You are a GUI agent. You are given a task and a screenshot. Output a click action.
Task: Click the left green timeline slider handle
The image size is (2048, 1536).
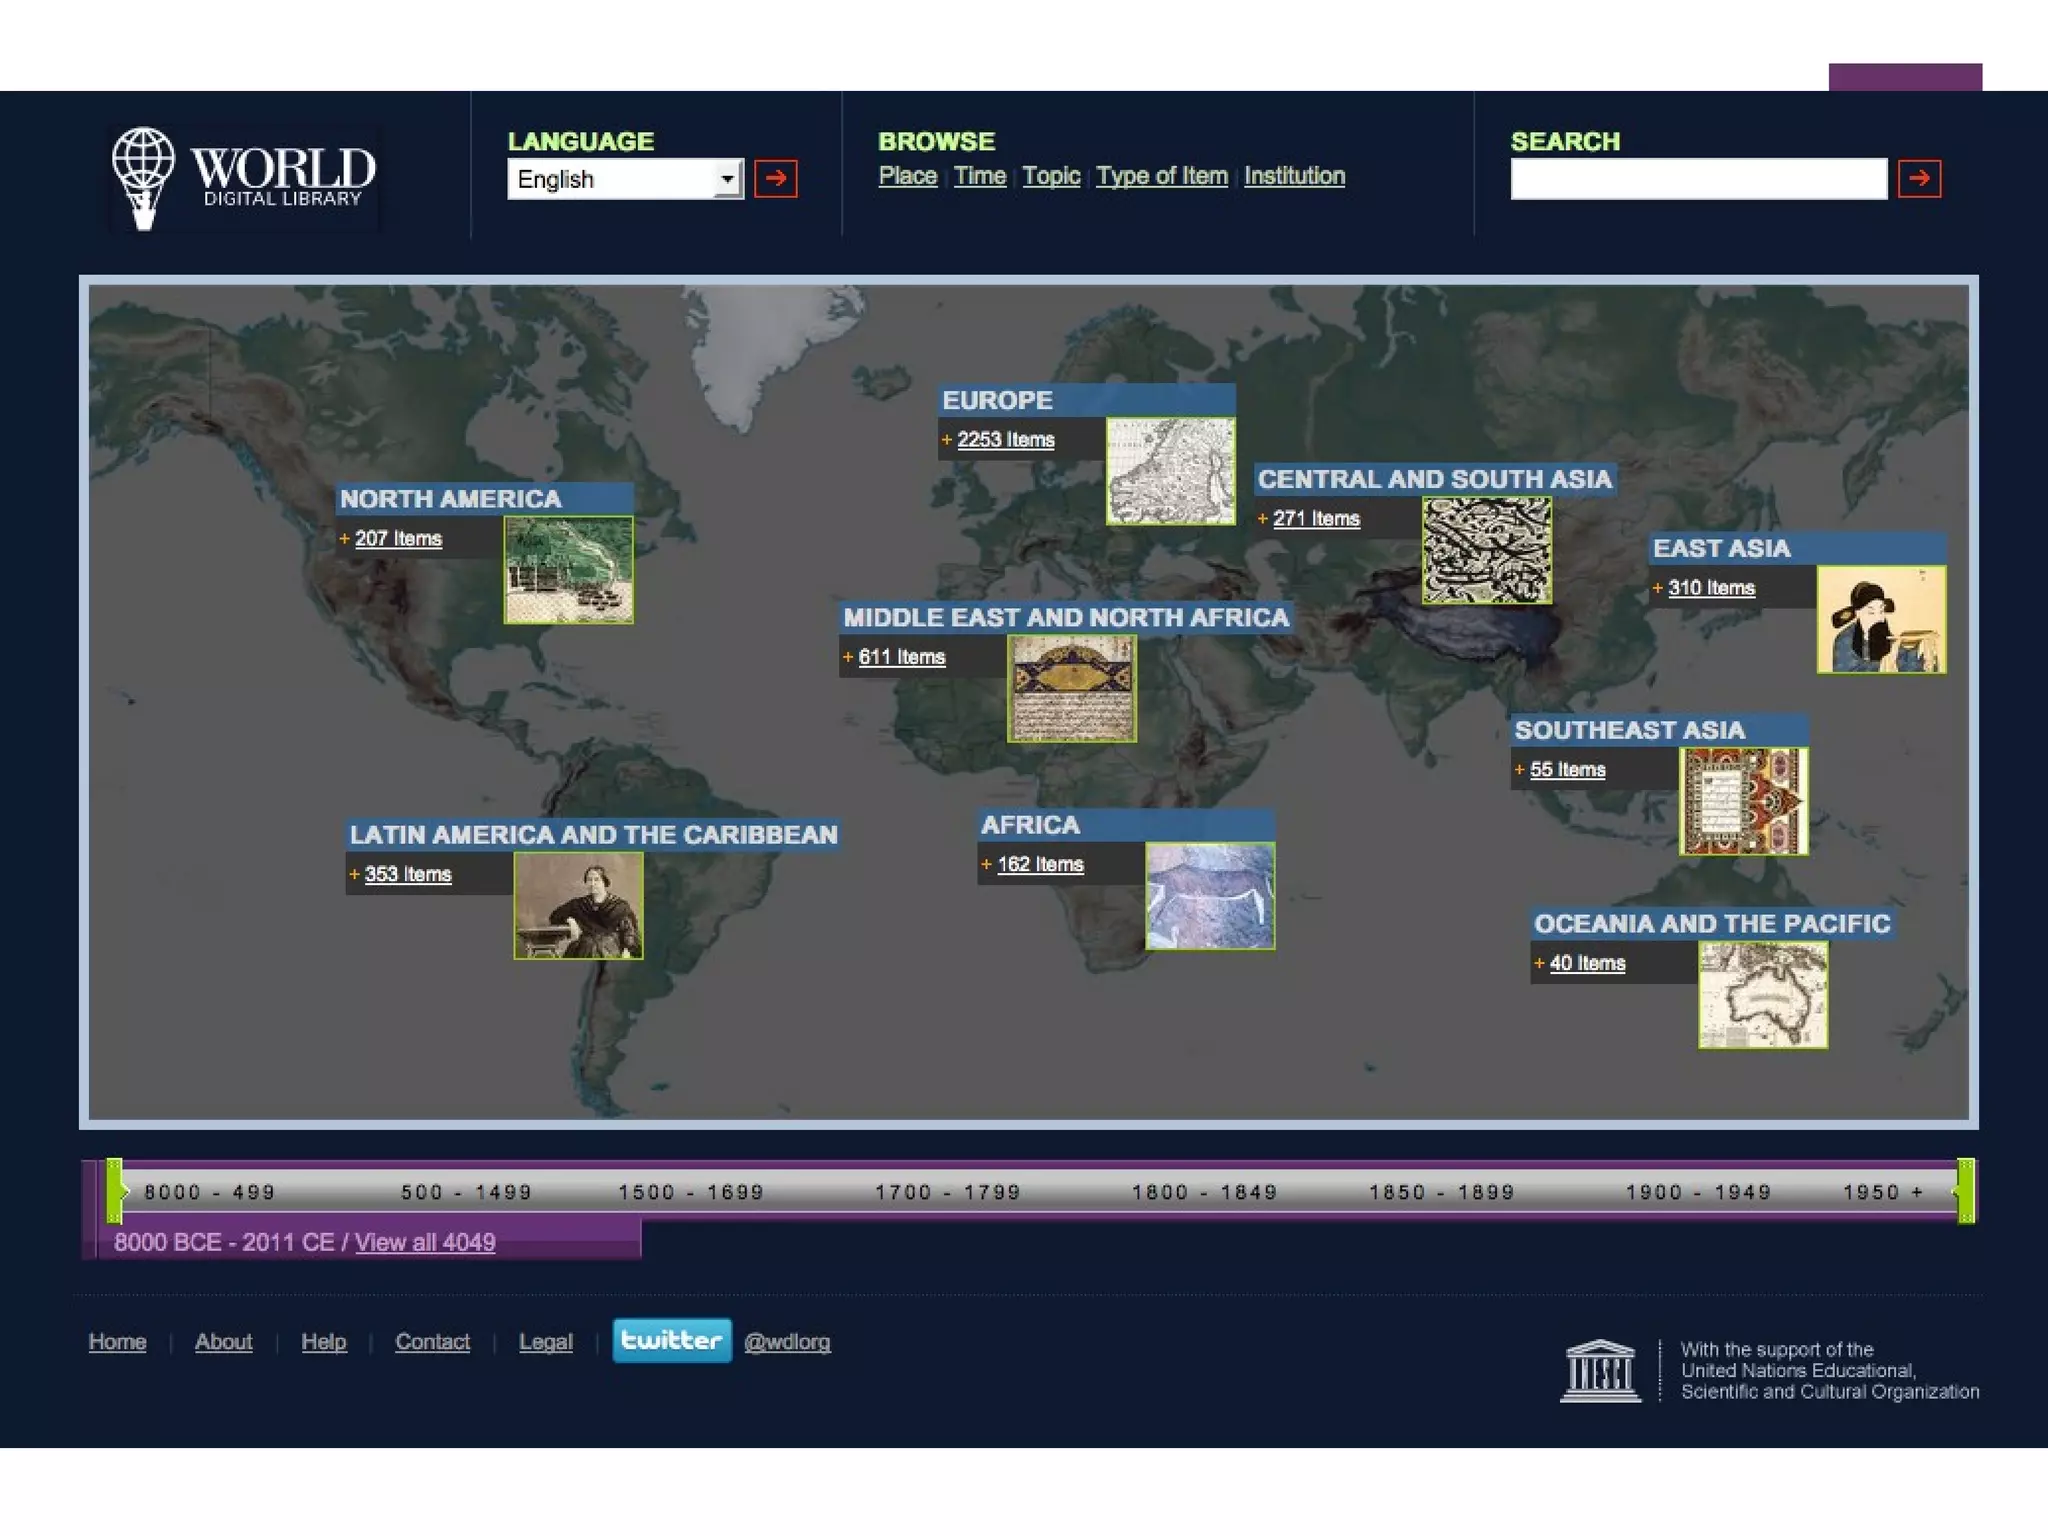[x=115, y=1191]
